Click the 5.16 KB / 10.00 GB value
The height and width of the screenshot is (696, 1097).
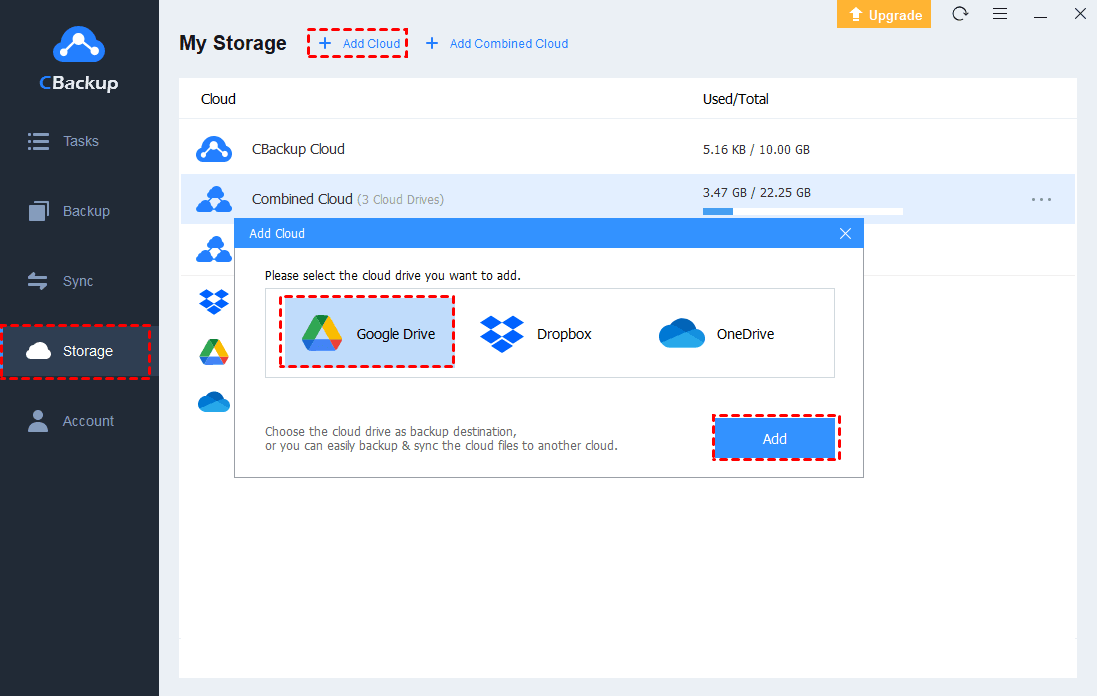(x=756, y=150)
